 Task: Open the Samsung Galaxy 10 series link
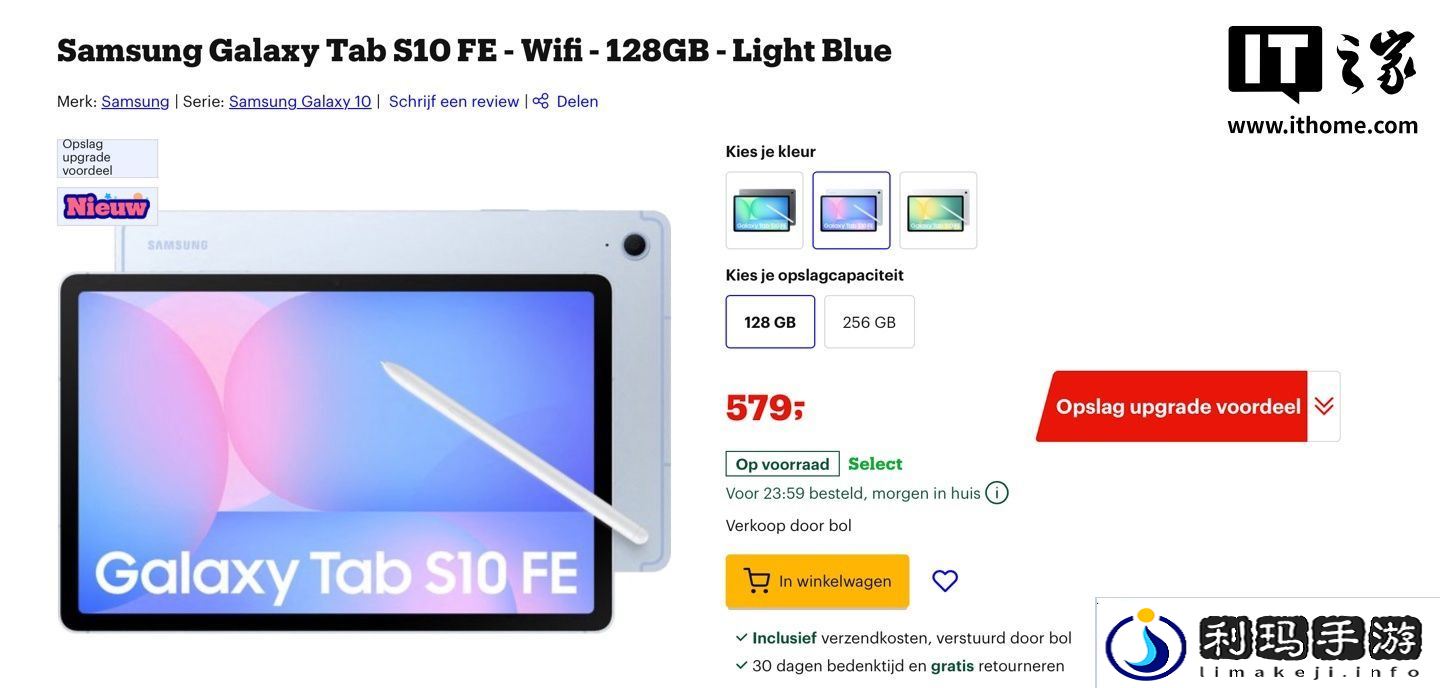(300, 101)
